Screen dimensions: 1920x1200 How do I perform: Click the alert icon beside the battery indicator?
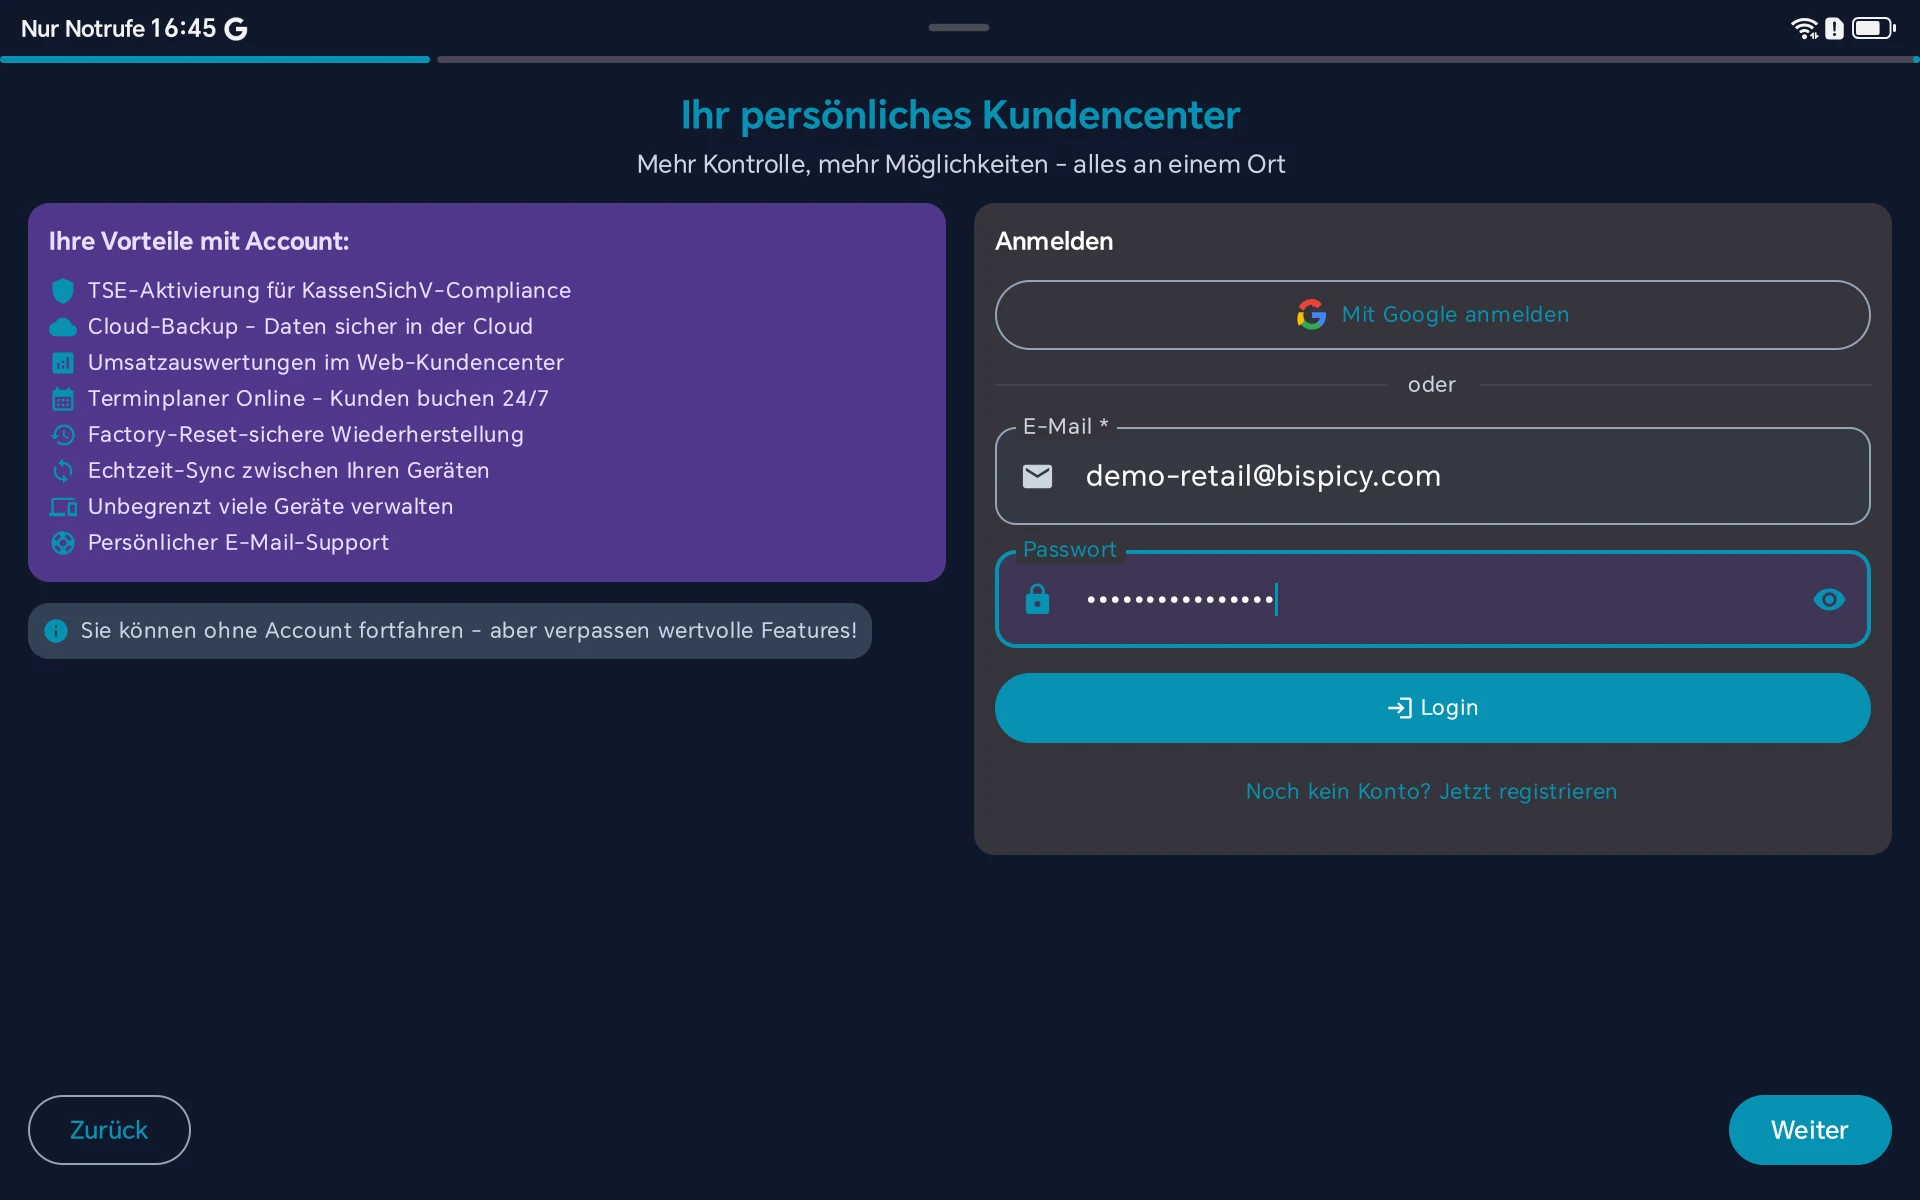coord(1834,28)
